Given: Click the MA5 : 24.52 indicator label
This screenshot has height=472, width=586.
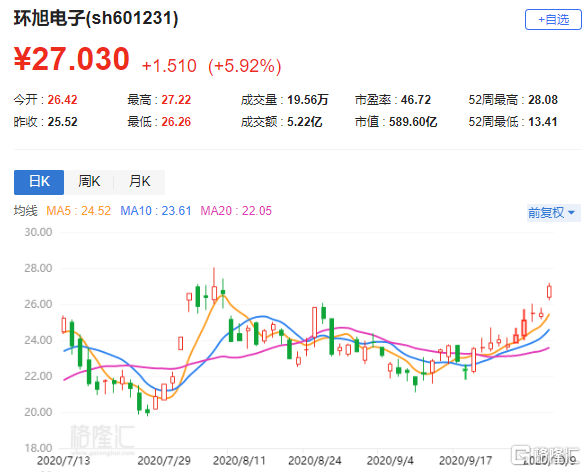Looking at the screenshot, I should pyautogui.click(x=78, y=211).
